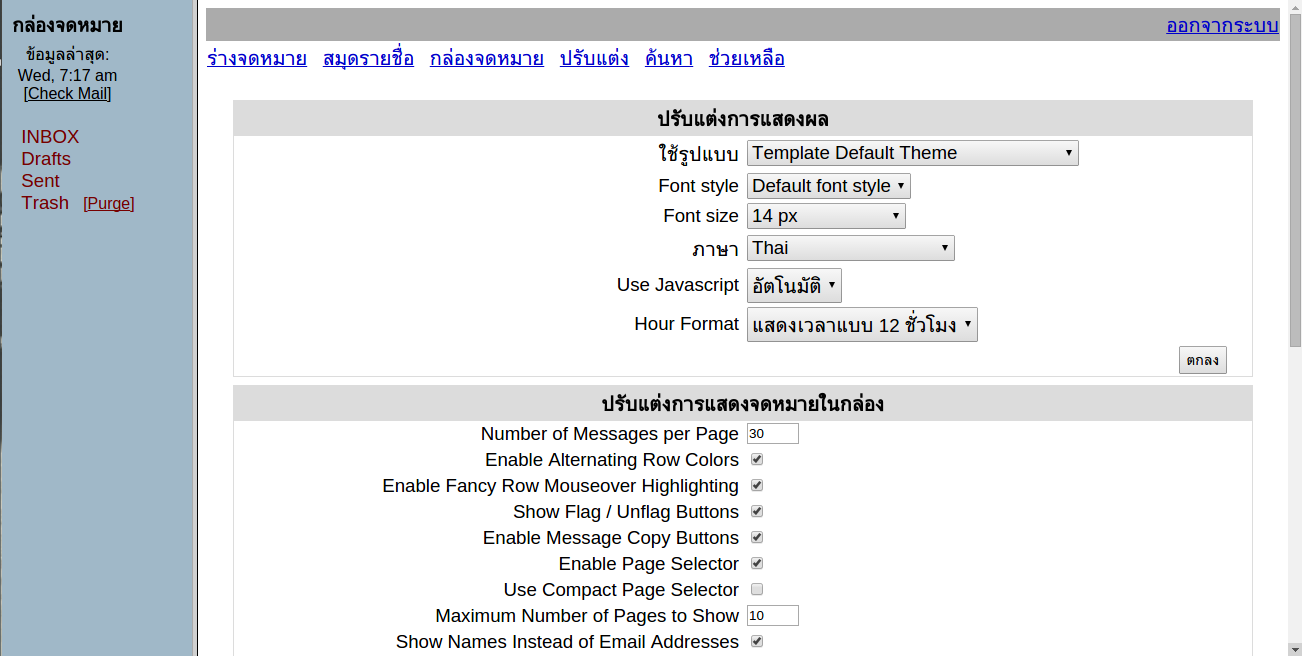Uncheck Show Flag / Unflag Buttons

[757, 512]
